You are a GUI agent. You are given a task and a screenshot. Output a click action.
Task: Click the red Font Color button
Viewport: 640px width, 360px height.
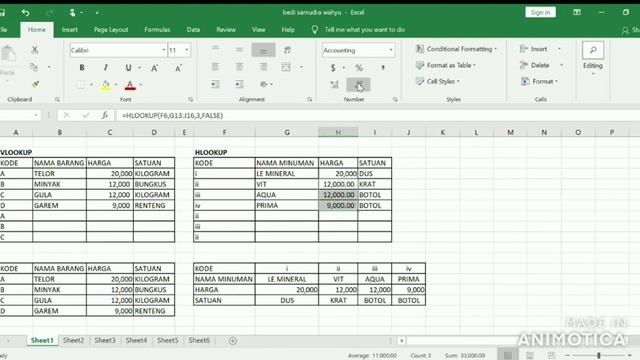tap(130, 84)
